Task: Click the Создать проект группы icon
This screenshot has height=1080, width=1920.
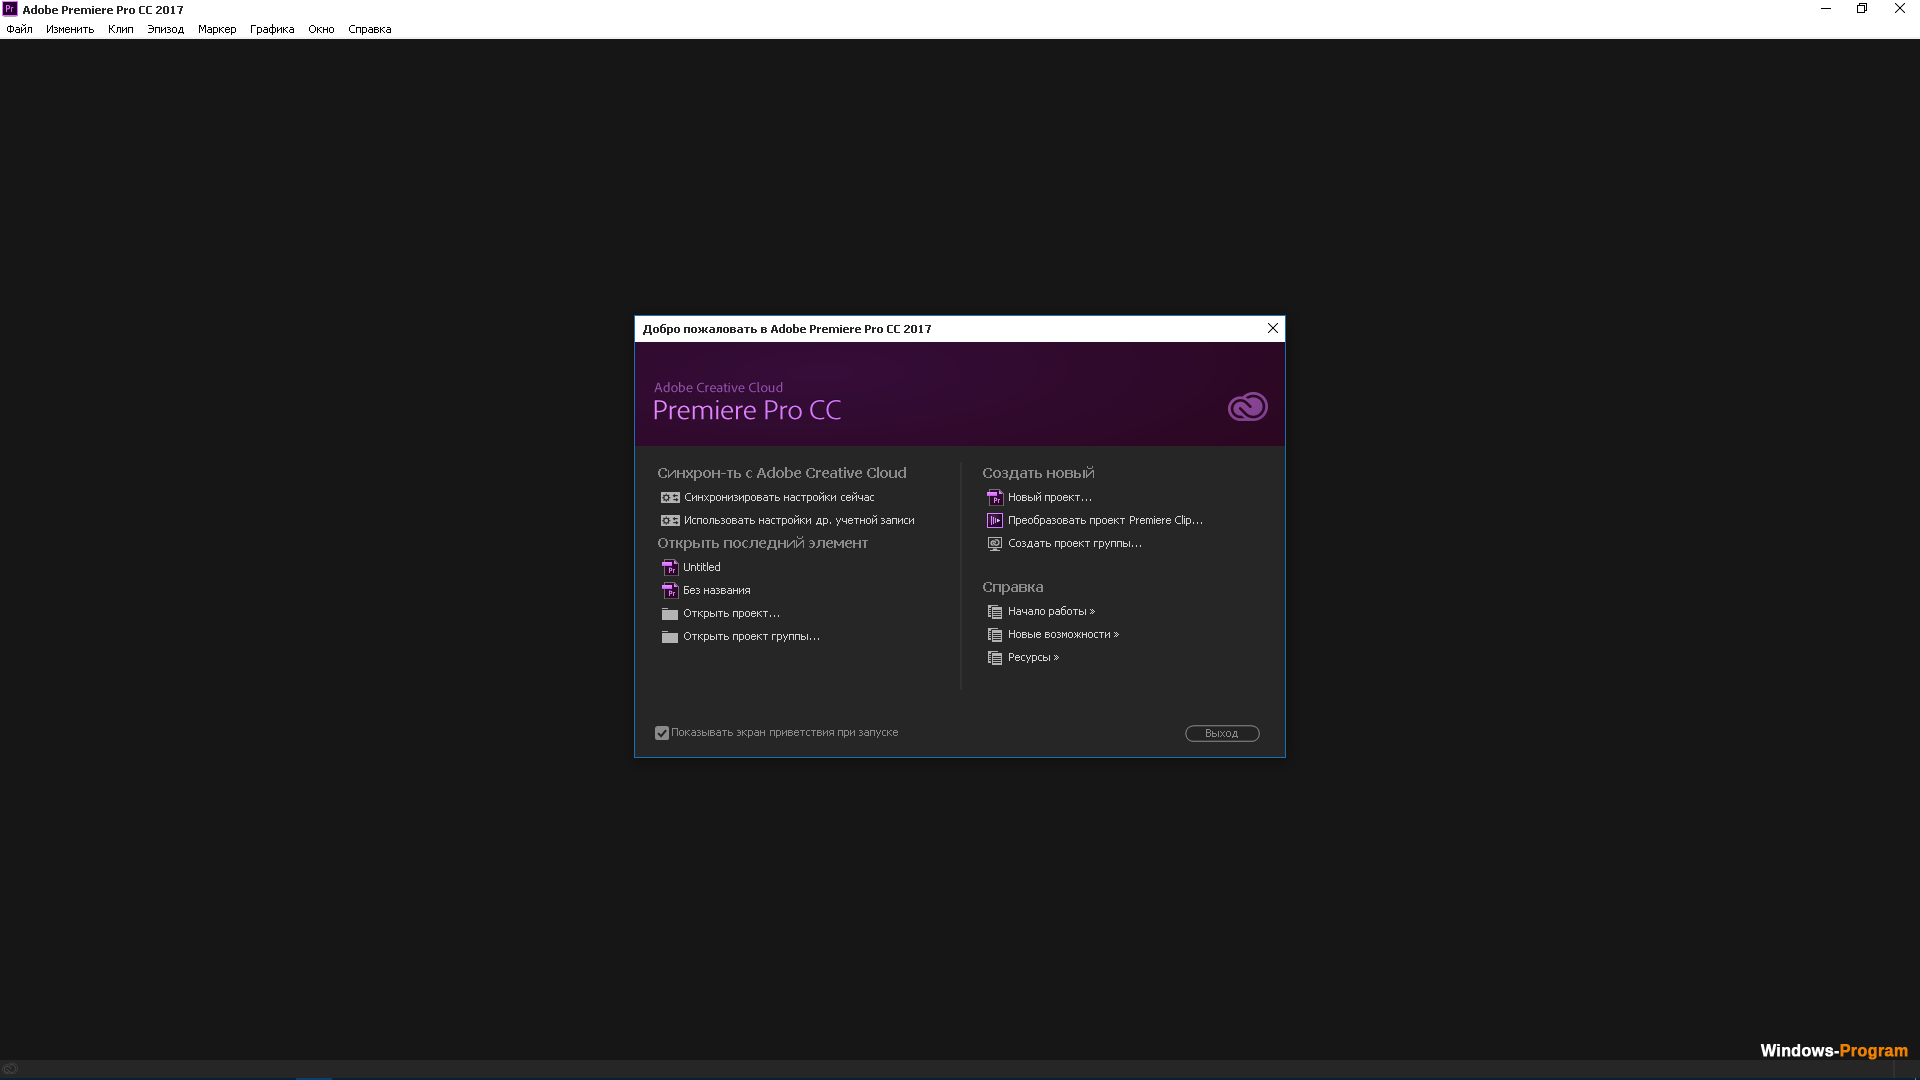Action: [x=996, y=542]
